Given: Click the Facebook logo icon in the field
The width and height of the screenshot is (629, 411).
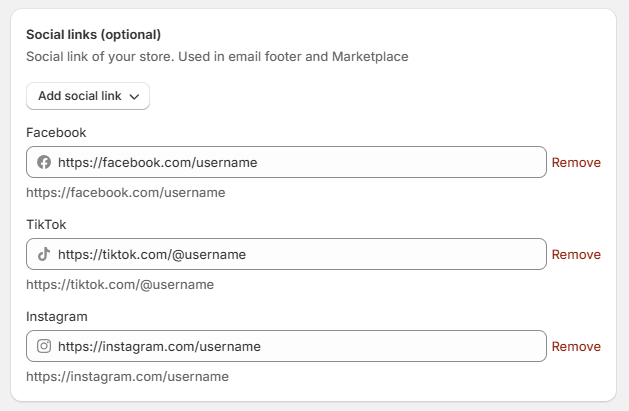Looking at the screenshot, I should click(x=43, y=162).
